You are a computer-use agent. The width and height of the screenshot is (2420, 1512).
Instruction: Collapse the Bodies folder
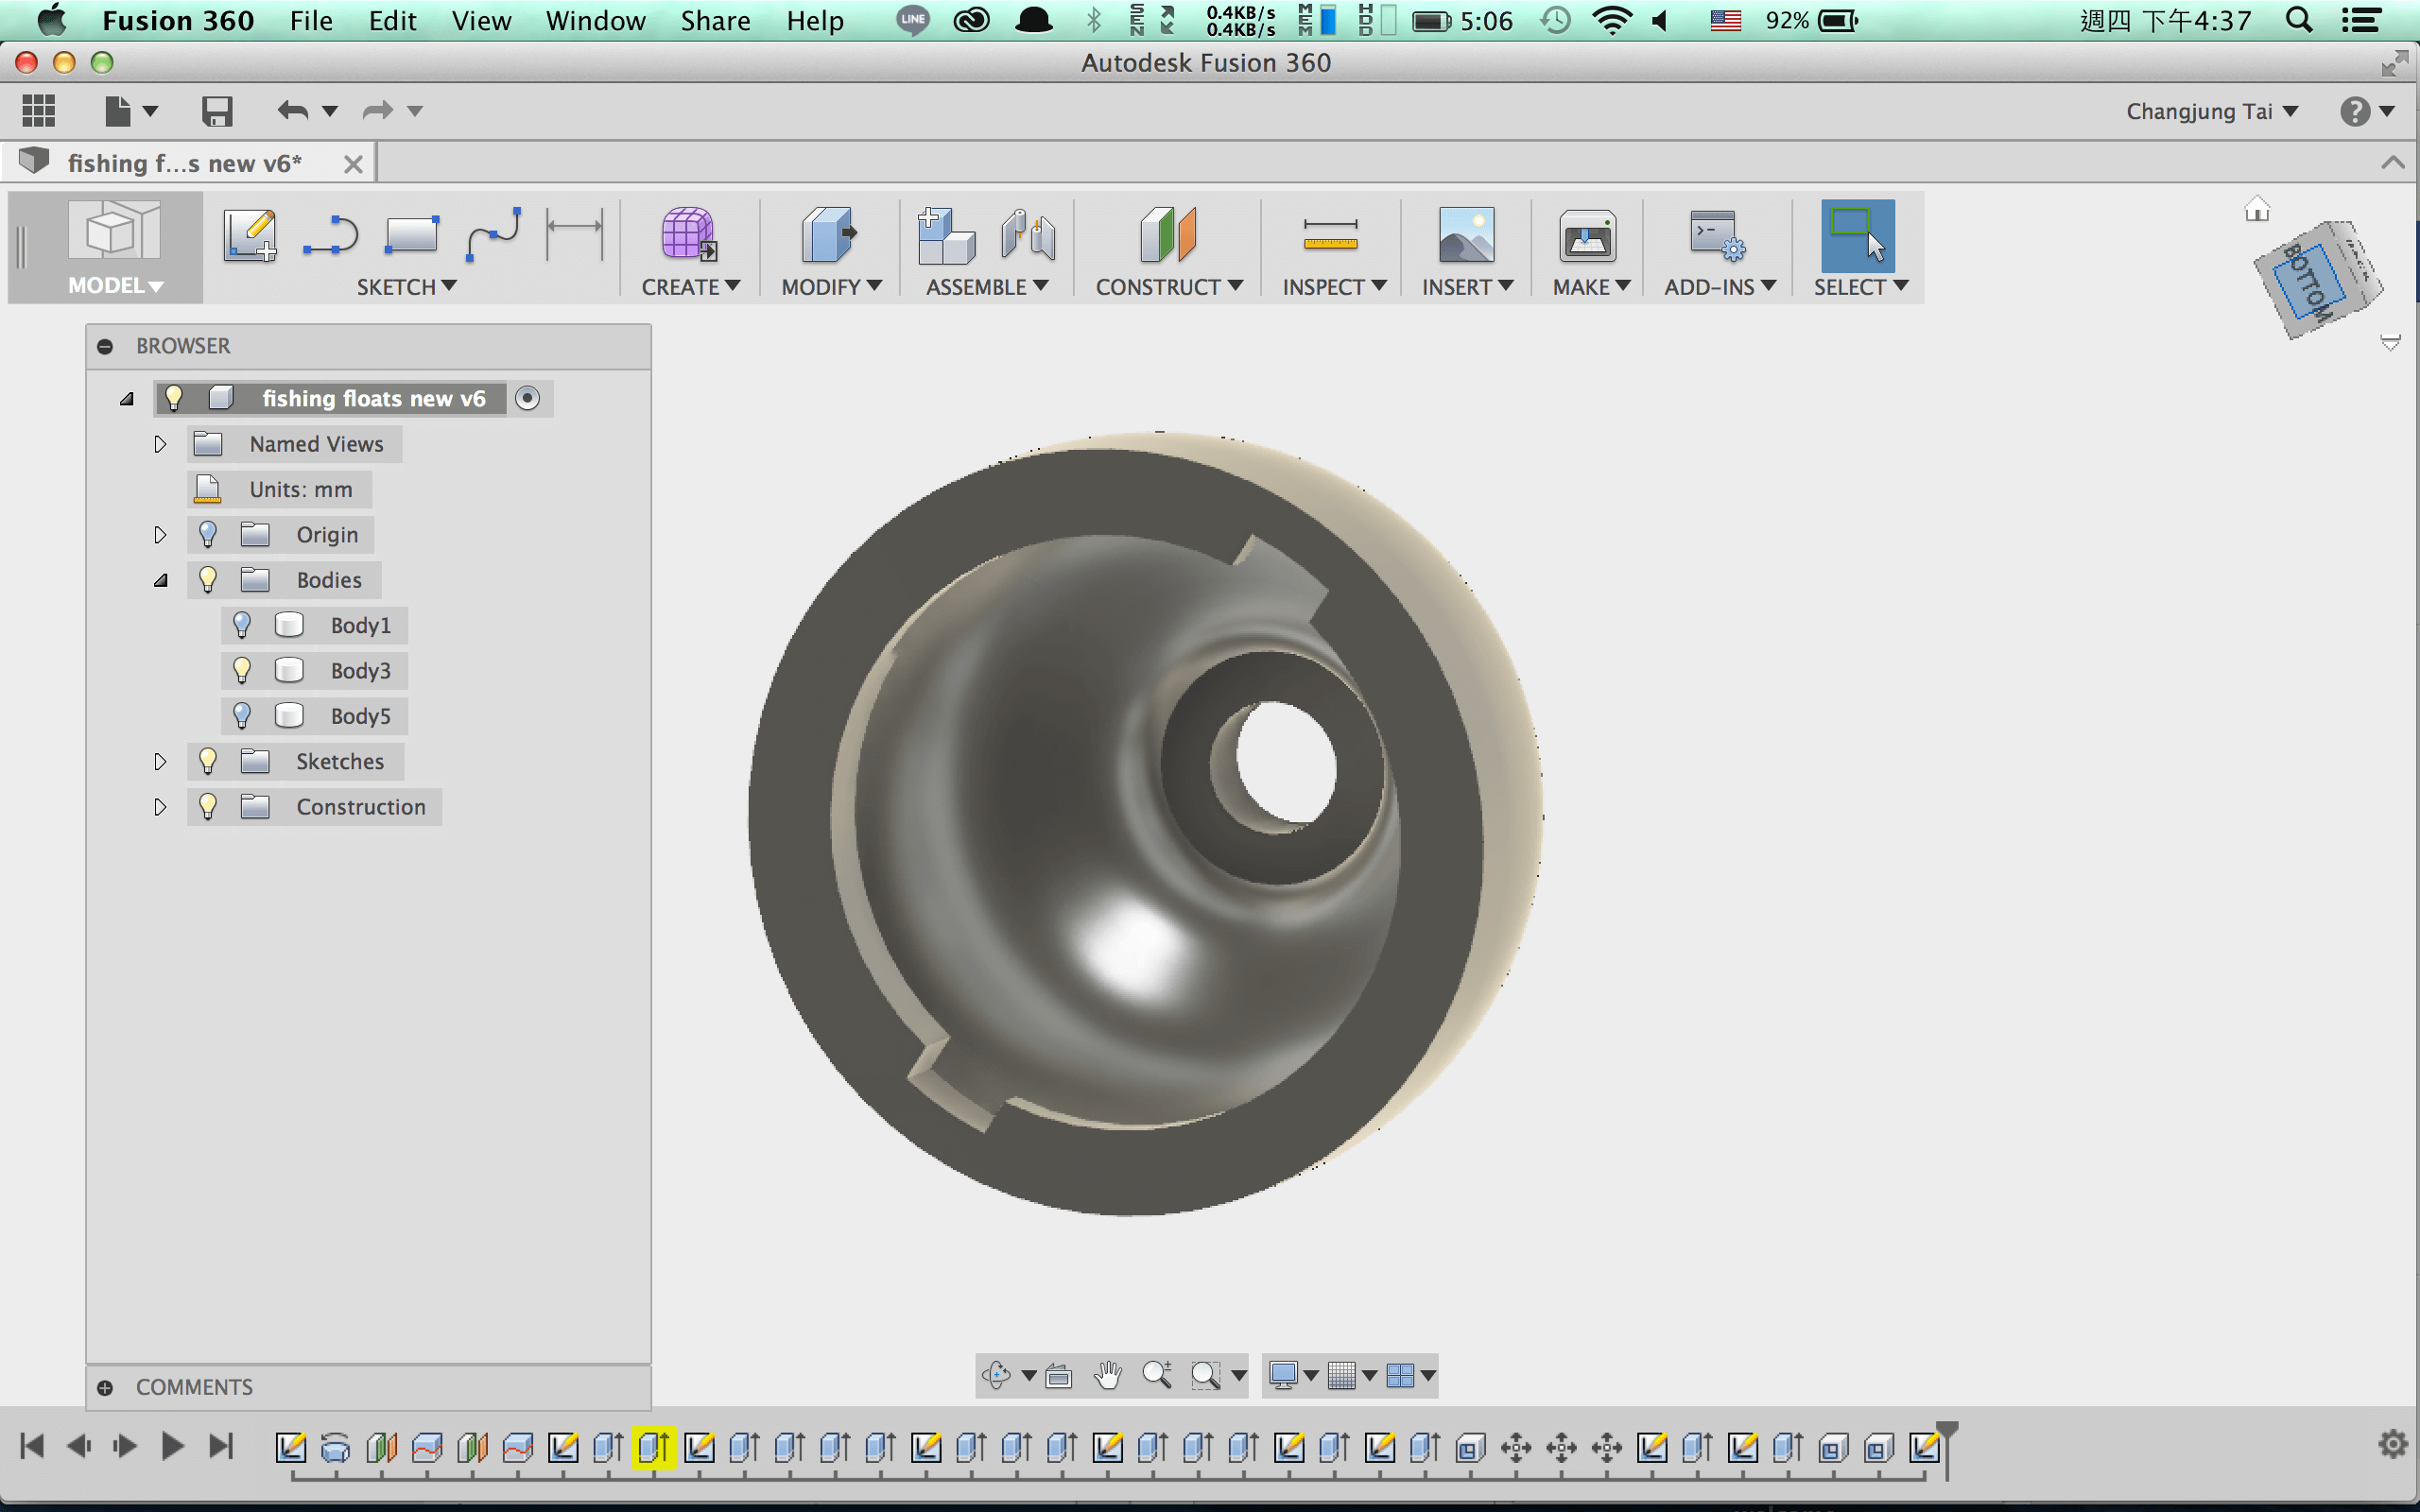click(160, 580)
